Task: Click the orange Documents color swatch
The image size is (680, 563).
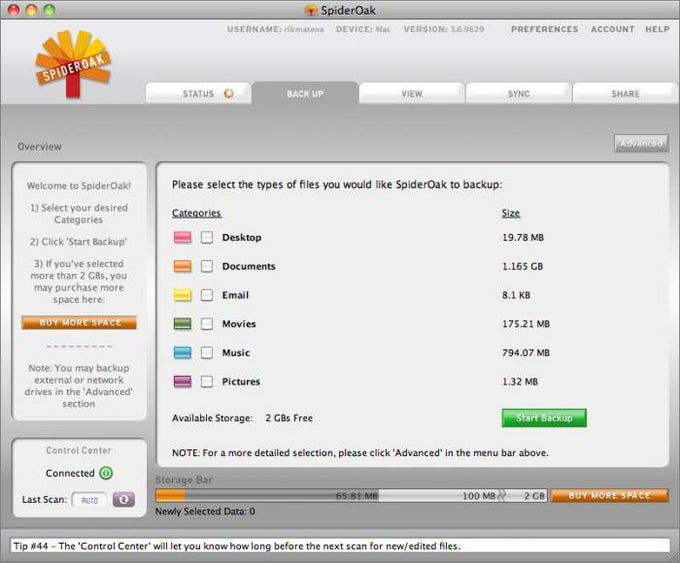Action: coord(183,266)
